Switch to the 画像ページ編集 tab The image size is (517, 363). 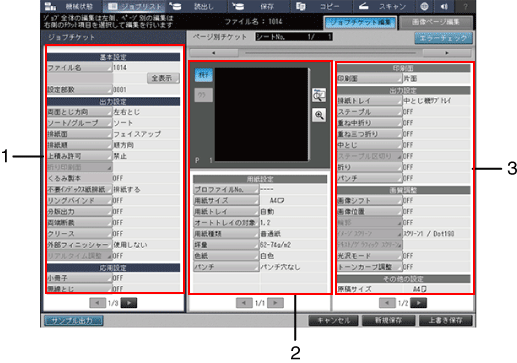(435, 22)
